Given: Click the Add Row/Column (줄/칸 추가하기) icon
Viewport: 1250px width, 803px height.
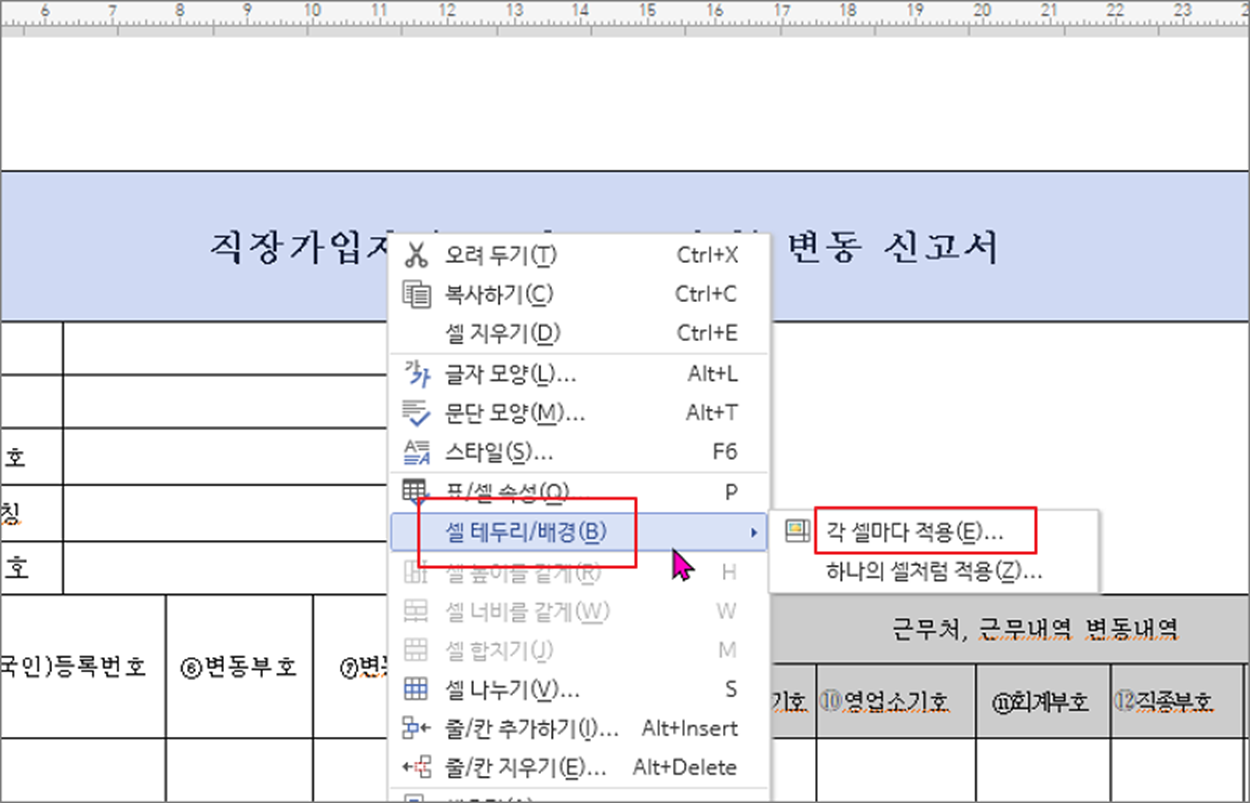Looking at the screenshot, I should (415, 728).
